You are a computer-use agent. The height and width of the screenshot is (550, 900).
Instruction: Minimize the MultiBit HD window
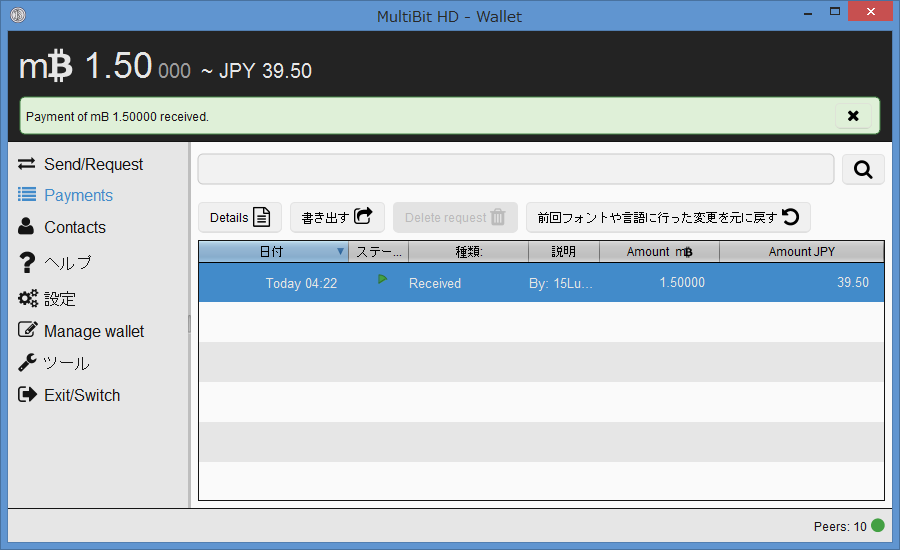808,12
